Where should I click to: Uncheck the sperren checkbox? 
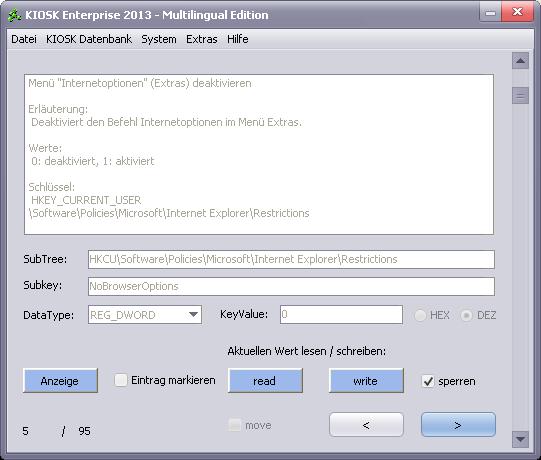[428, 381]
